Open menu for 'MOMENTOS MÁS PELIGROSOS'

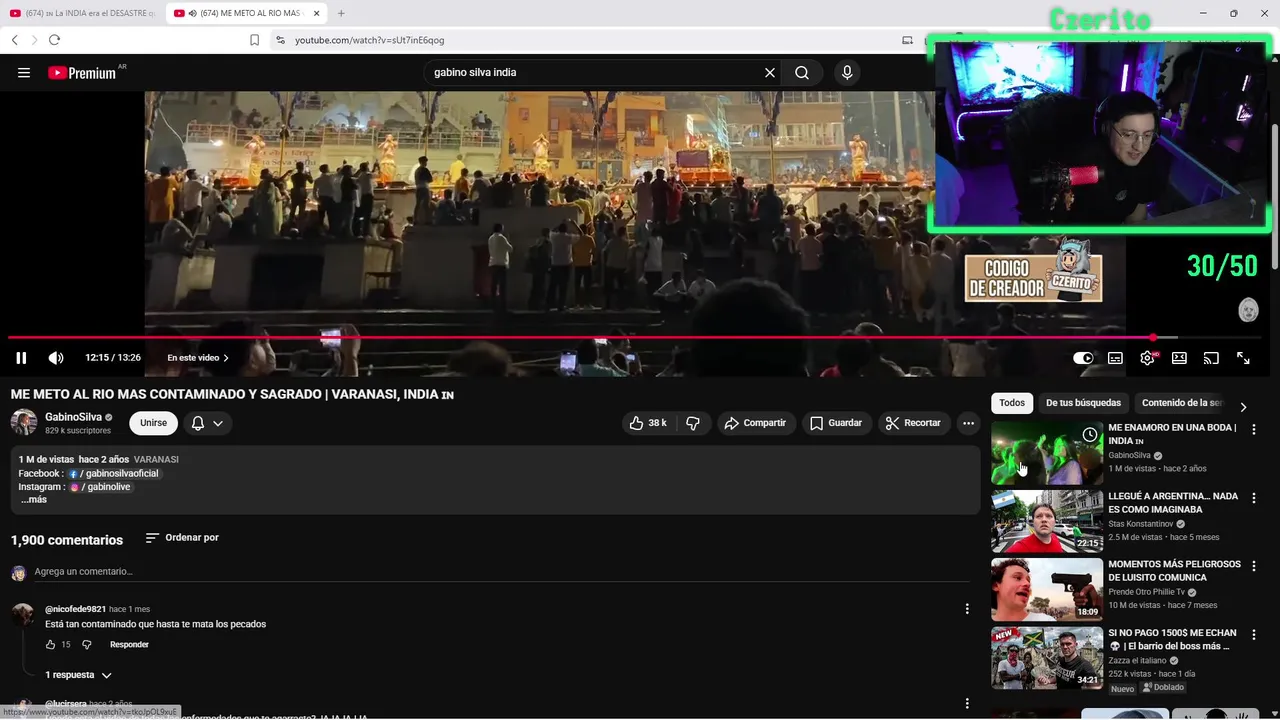coord(1254,565)
